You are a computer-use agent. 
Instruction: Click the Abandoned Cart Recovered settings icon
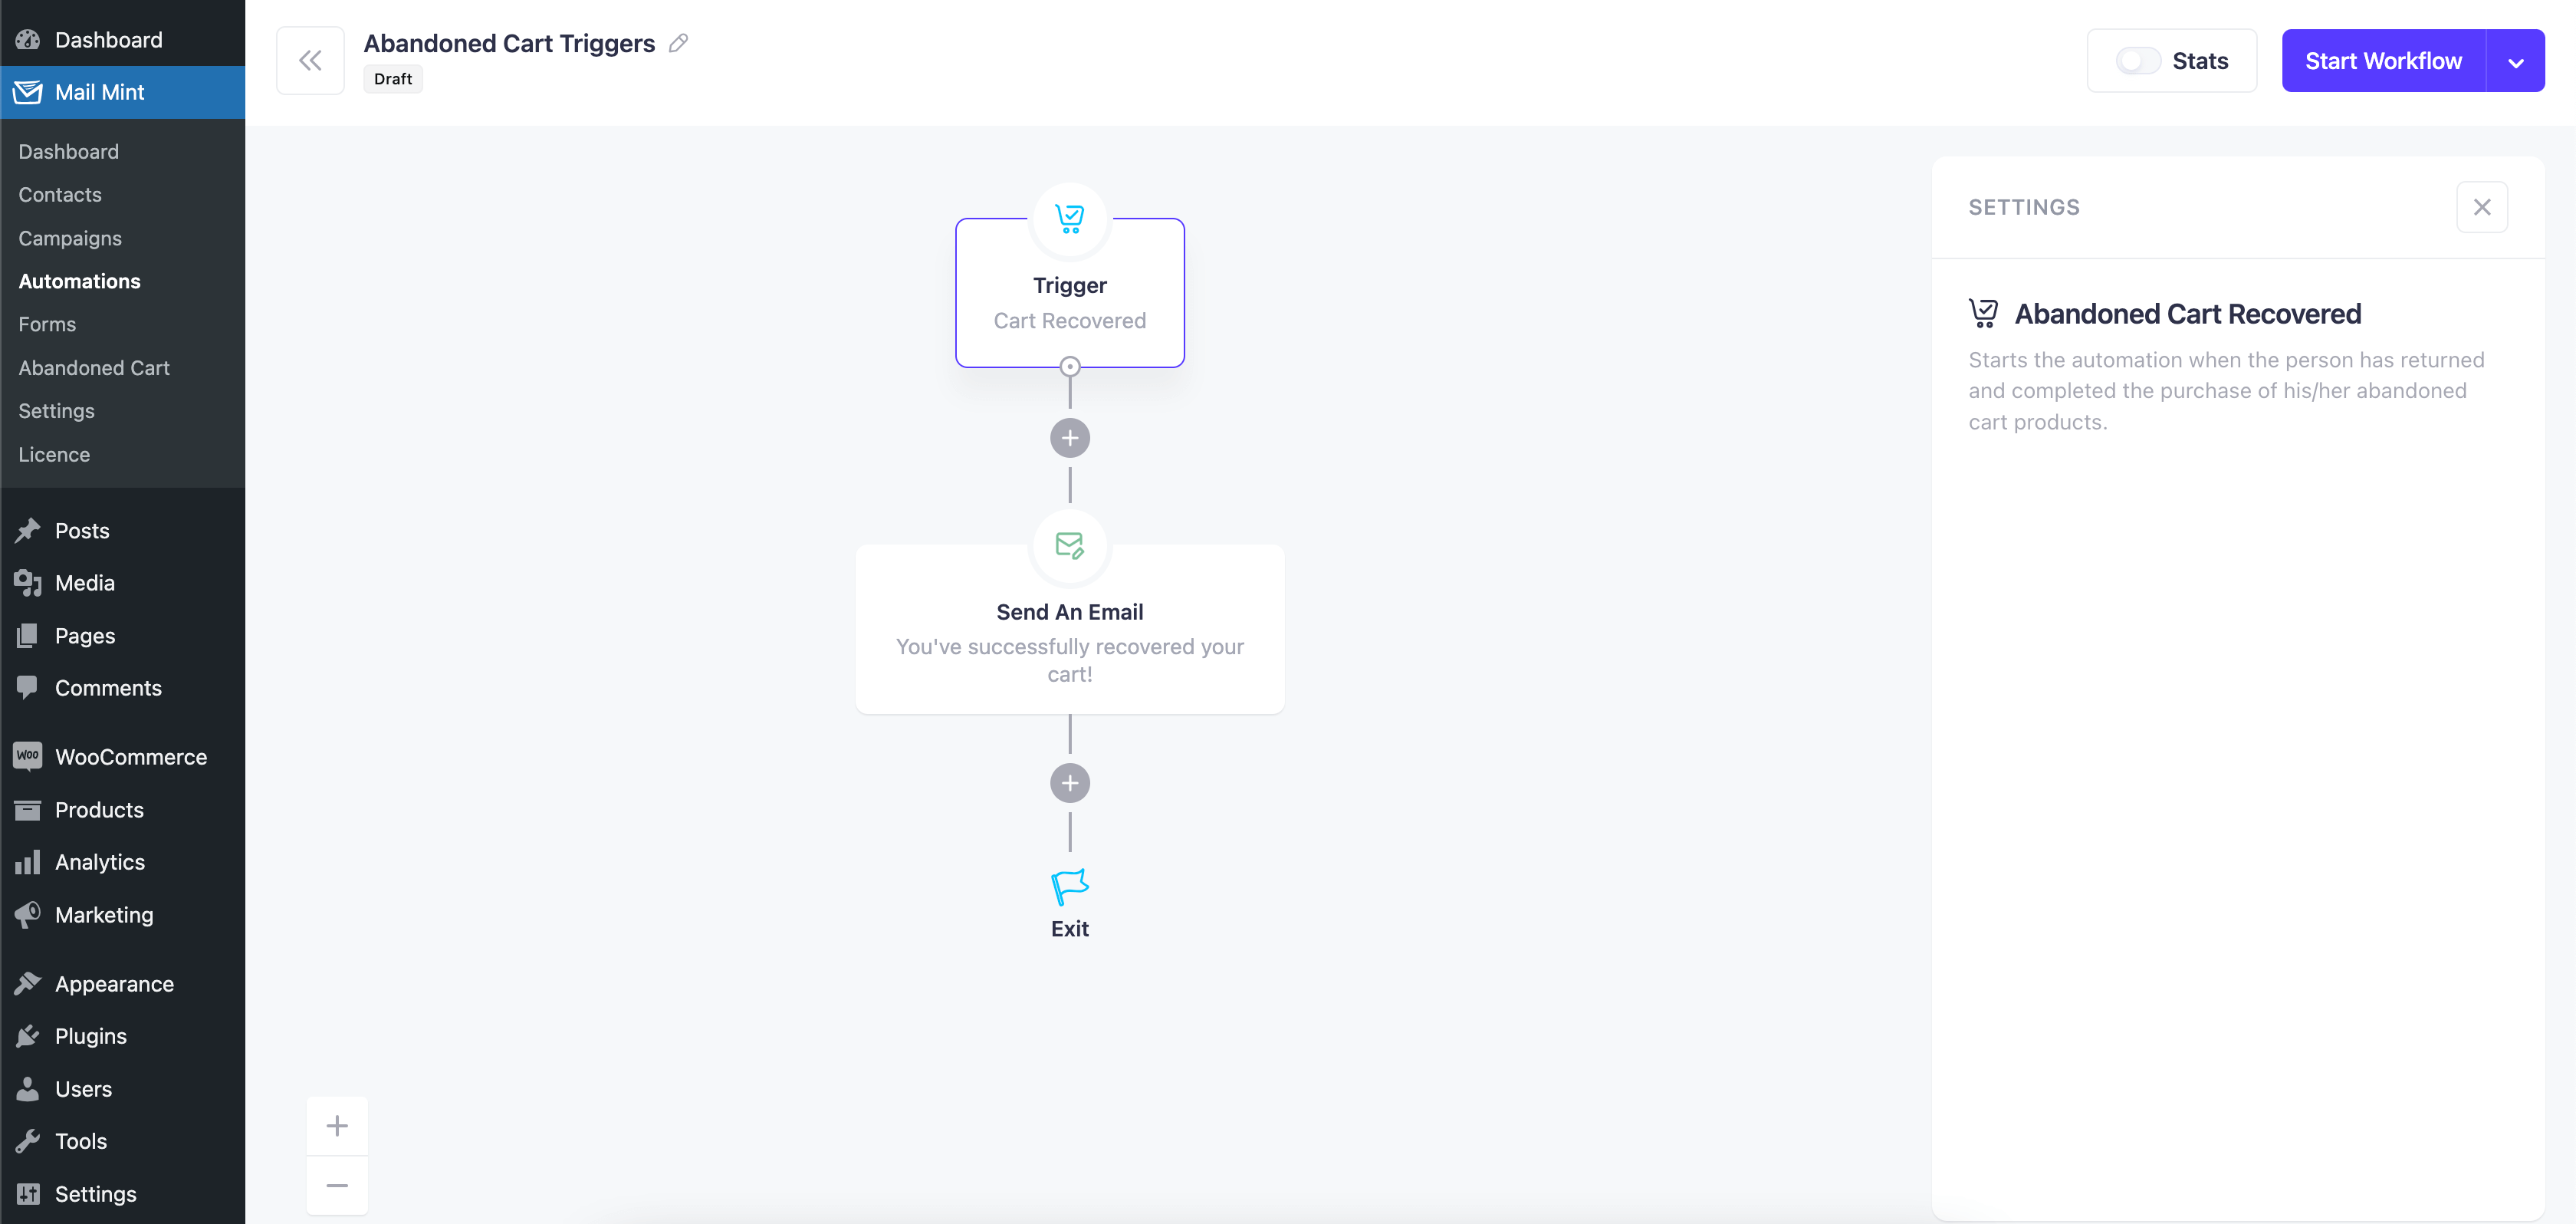[1985, 312]
